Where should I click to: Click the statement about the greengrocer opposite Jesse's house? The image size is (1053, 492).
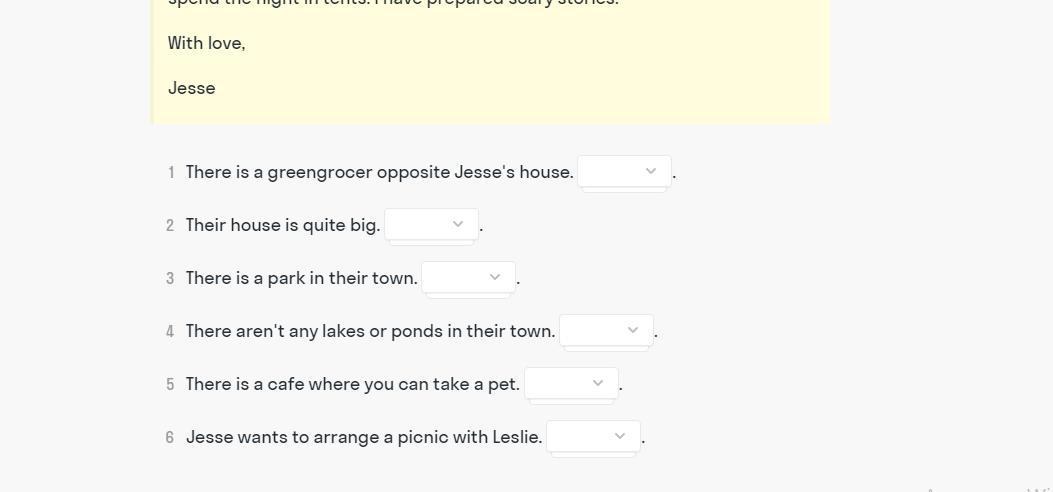tap(379, 172)
